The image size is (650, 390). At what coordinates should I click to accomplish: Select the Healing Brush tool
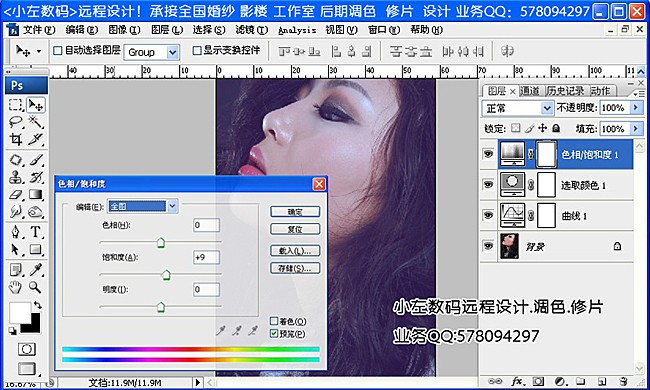point(16,160)
